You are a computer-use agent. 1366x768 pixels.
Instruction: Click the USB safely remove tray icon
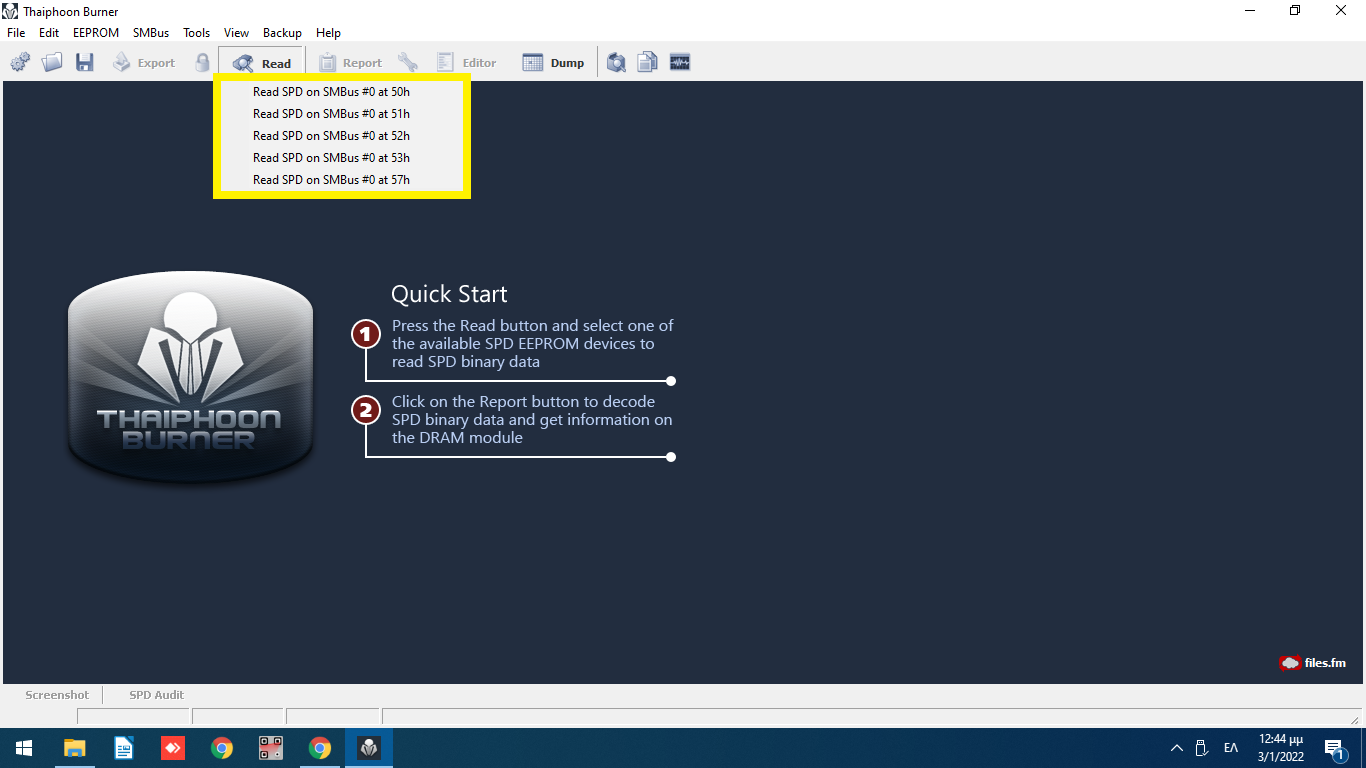point(1203,748)
